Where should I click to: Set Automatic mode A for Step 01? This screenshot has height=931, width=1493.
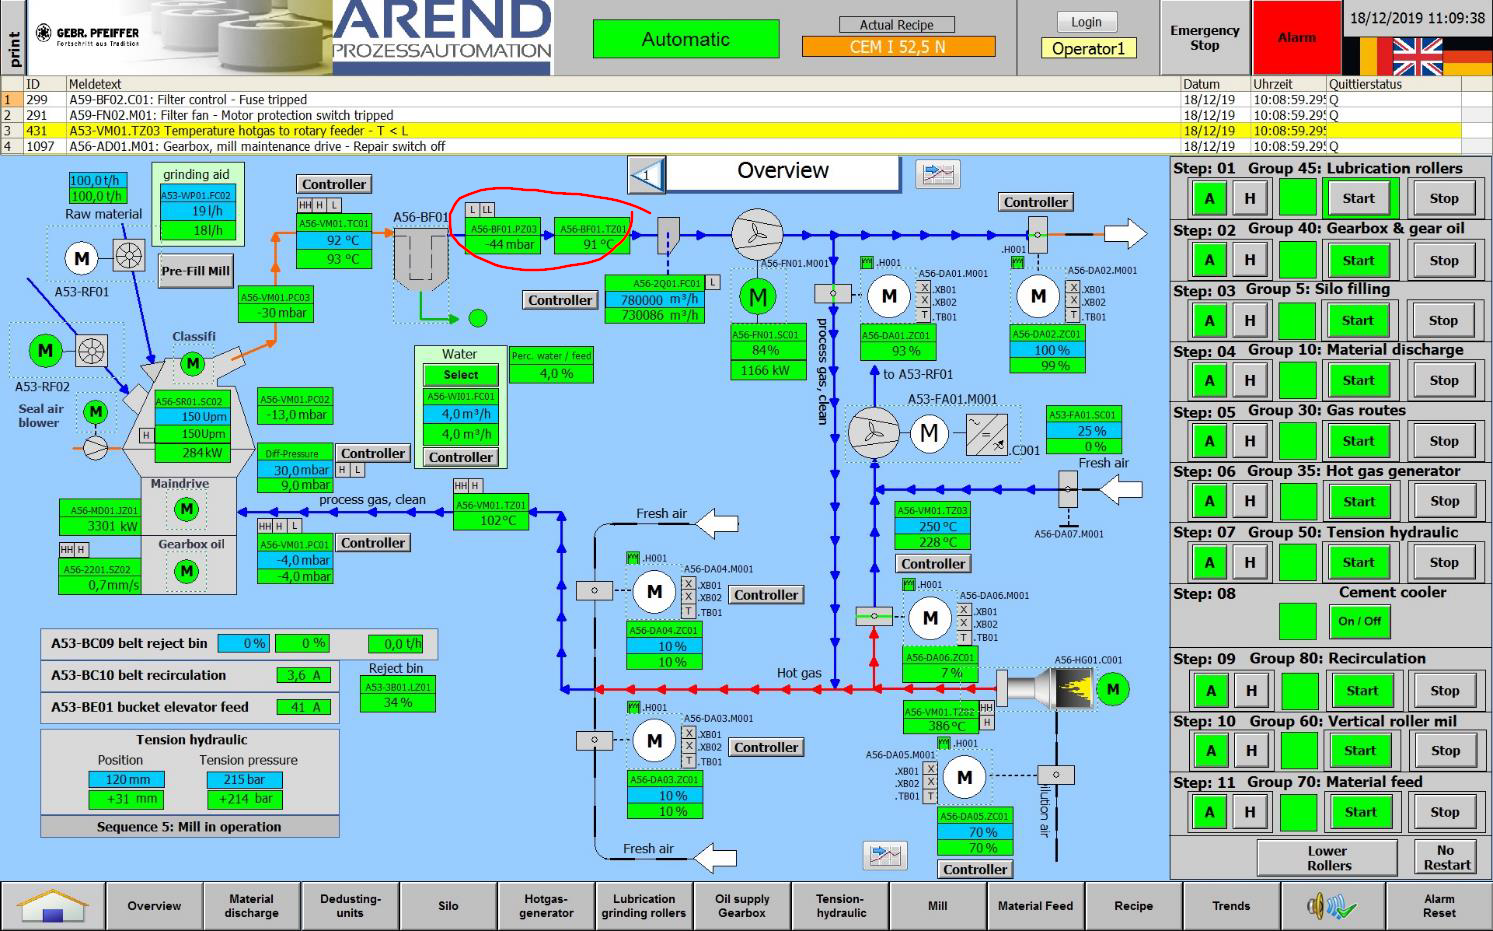[x=1210, y=198]
